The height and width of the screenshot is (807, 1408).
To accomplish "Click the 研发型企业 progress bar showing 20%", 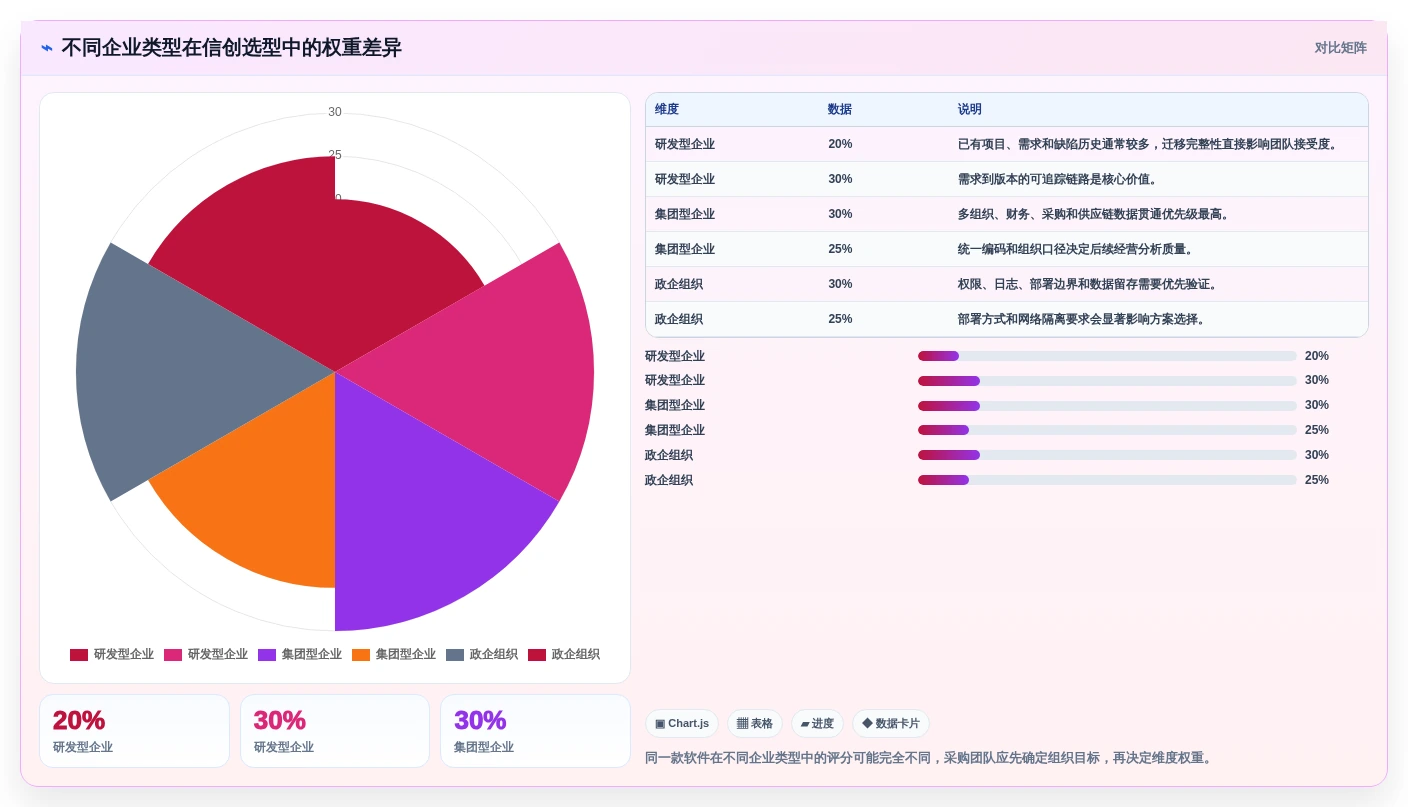I will [1107, 356].
